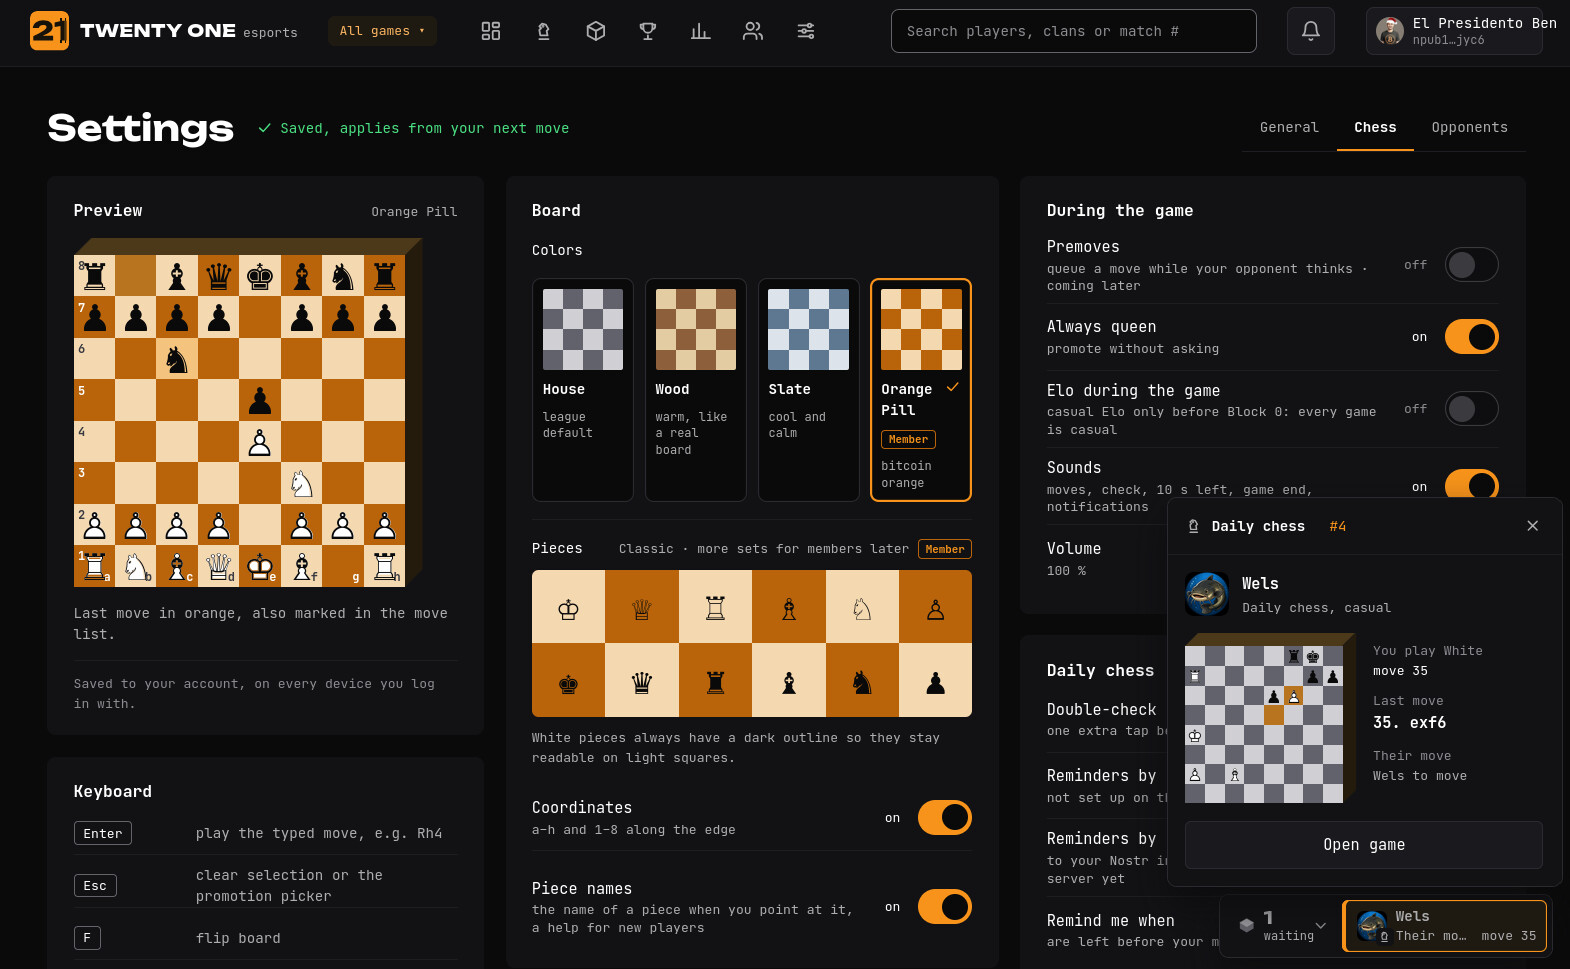1570x969 pixels.
Task: Select the Orange Pill board color
Action: (x=921, y=390)
